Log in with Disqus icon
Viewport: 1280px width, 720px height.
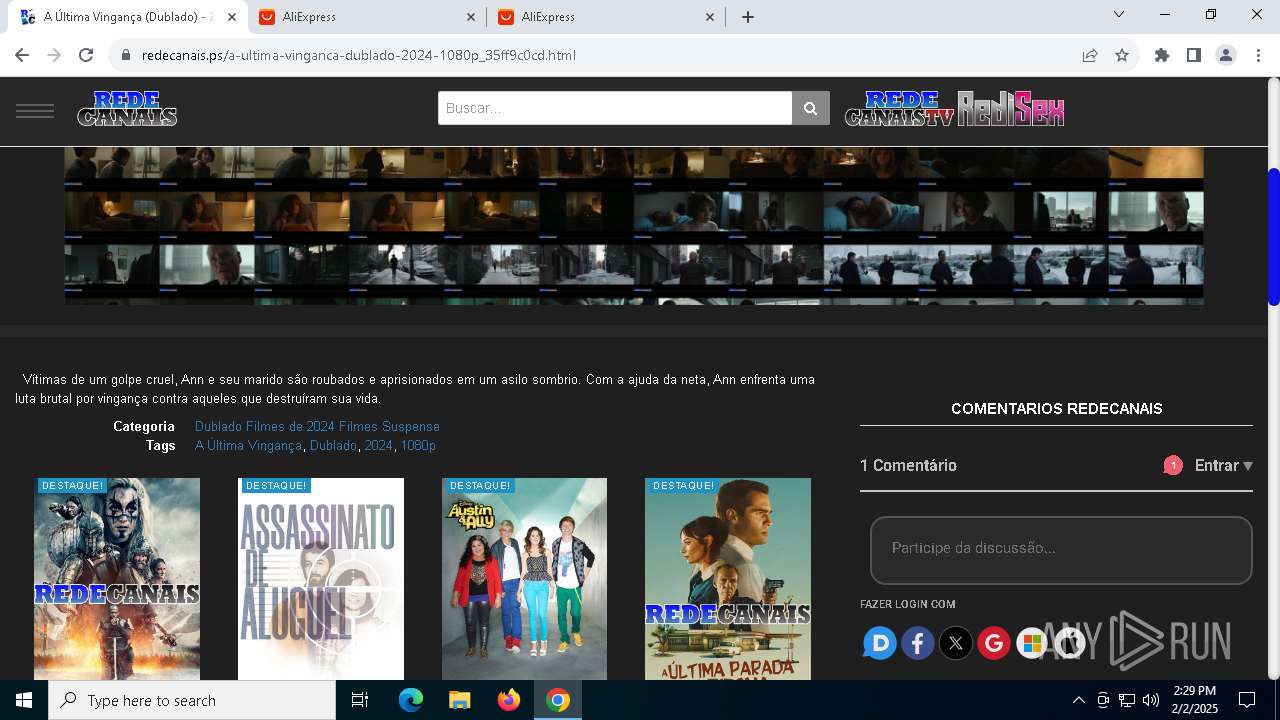tap(880, 642)
